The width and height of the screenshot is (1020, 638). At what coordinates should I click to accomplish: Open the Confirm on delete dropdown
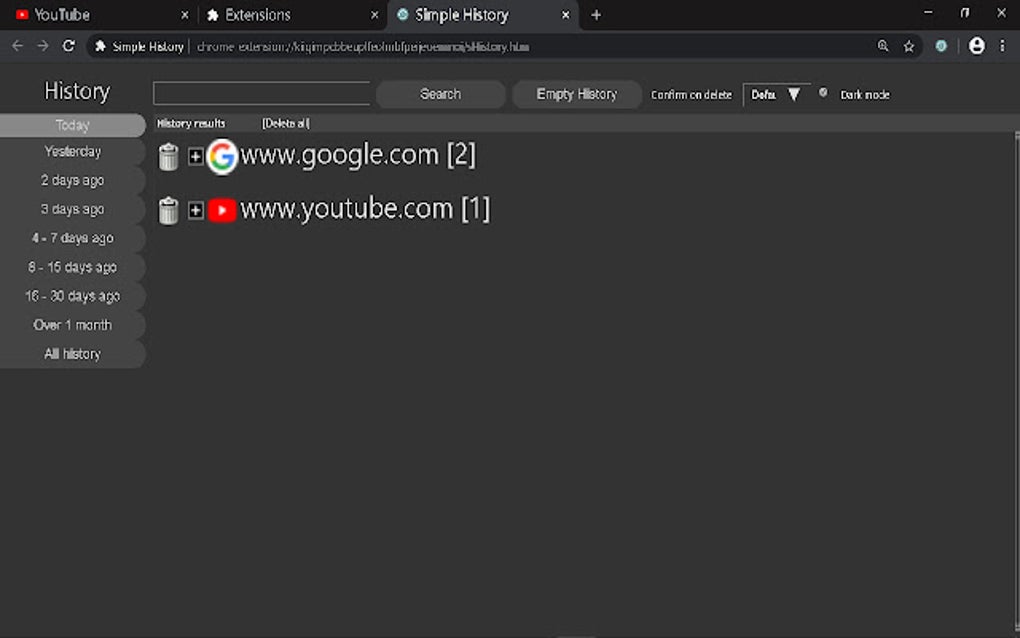coord(776,95)
